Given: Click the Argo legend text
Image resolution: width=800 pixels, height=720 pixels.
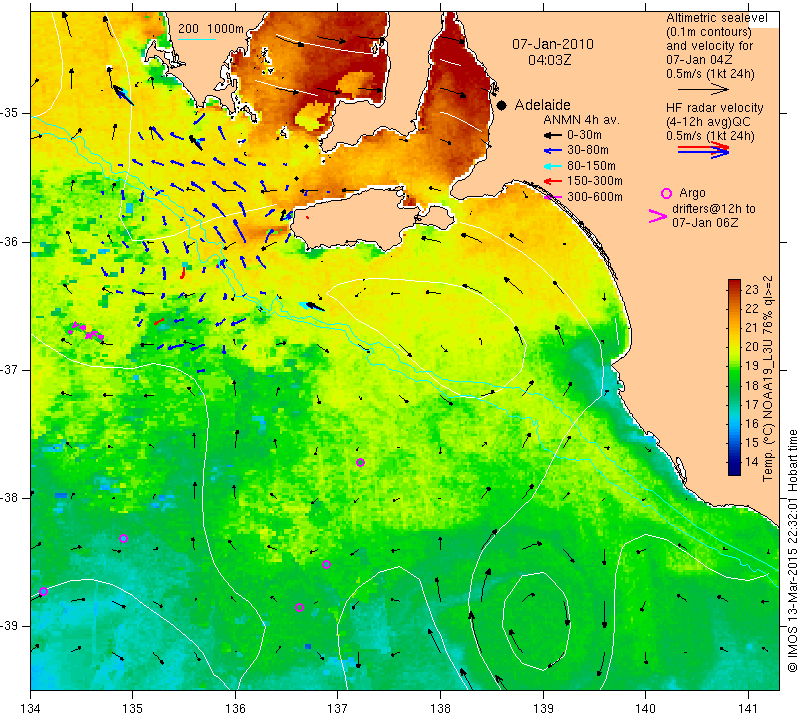Looking at the screenshot, I should pos(692,193).
